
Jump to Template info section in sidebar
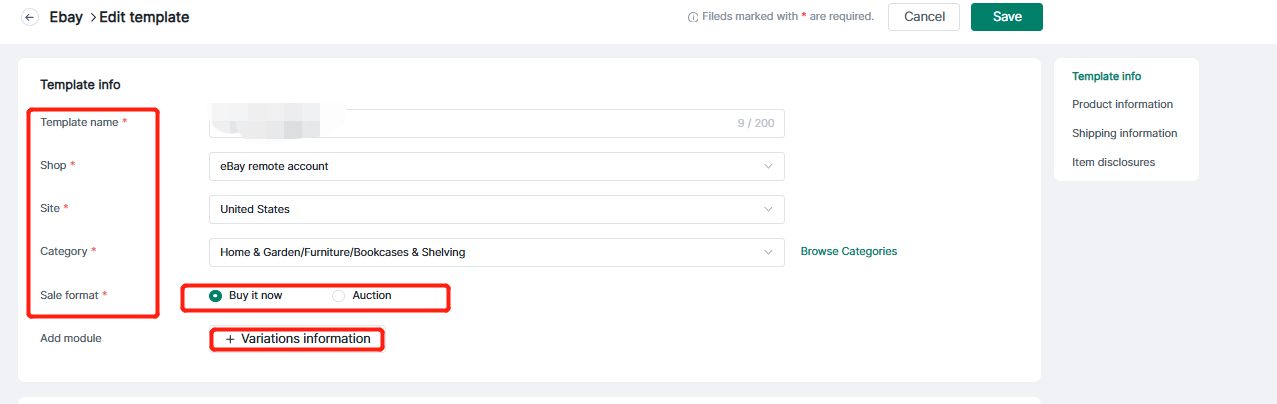coord(1106,76)
